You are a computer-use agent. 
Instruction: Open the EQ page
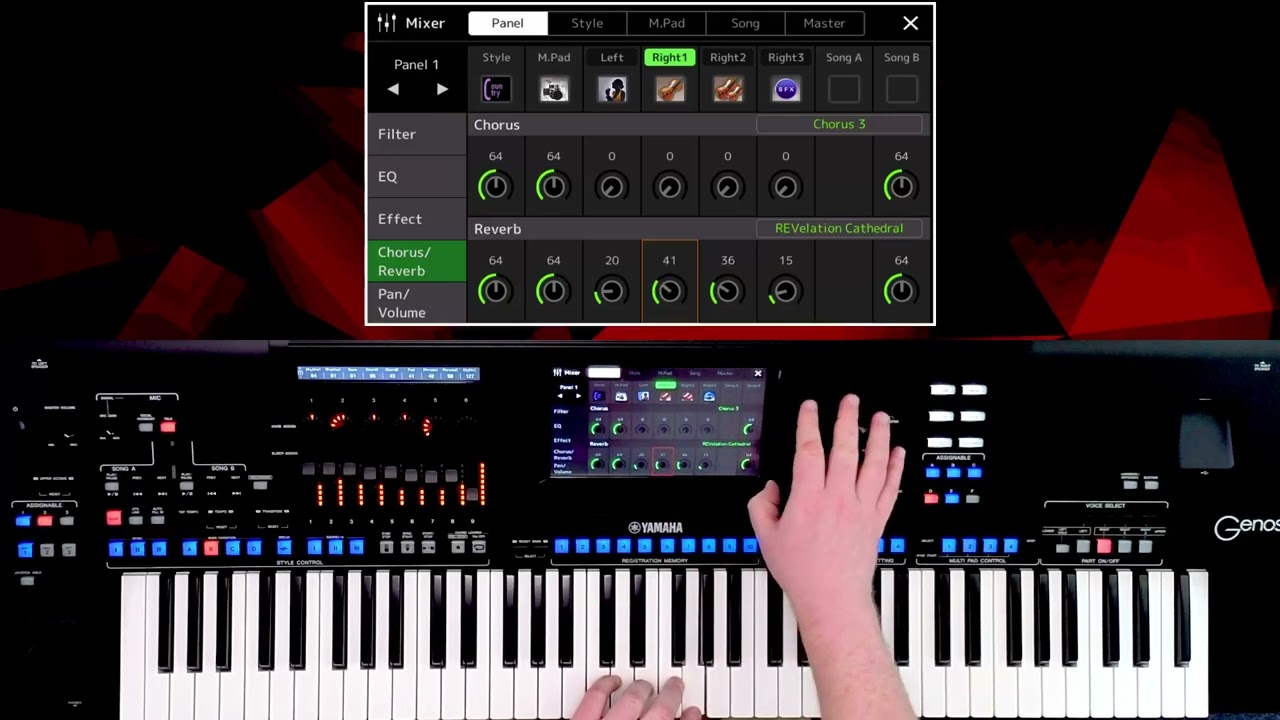417,177
